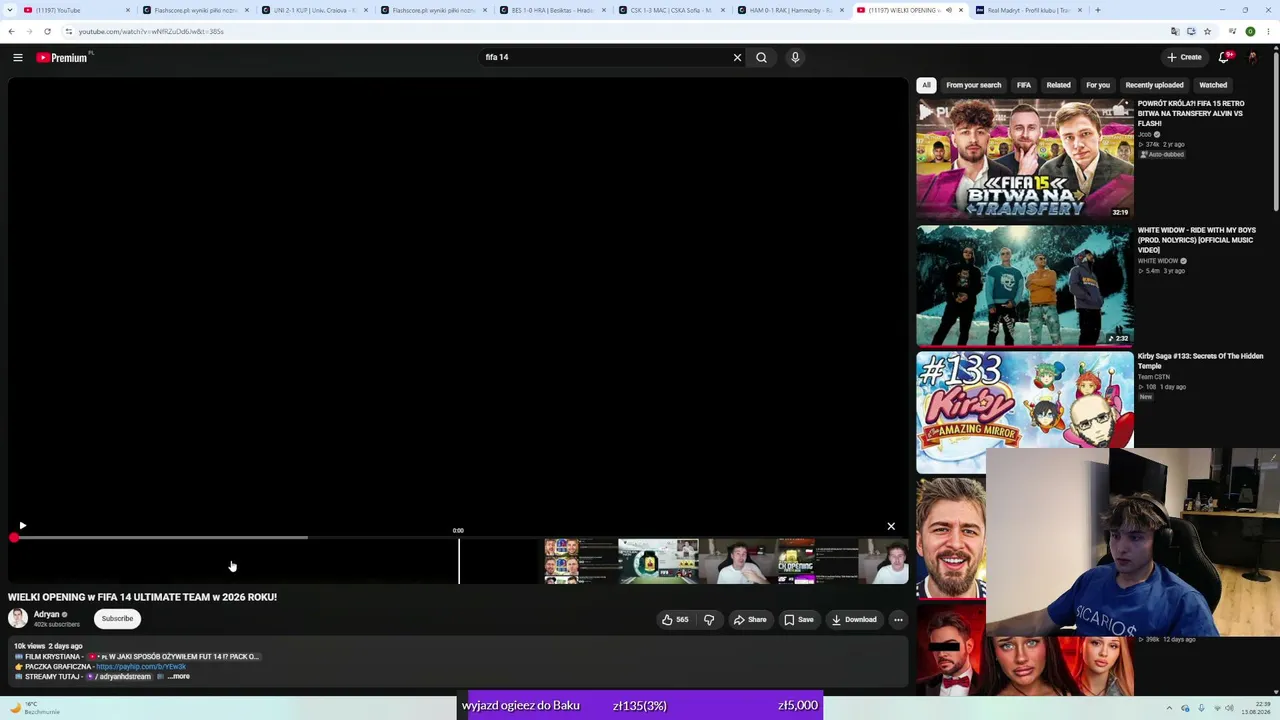Screen dimensions: 1280x720
Task: Open the account avatar menu
Action: click(x=1252, y=57)
